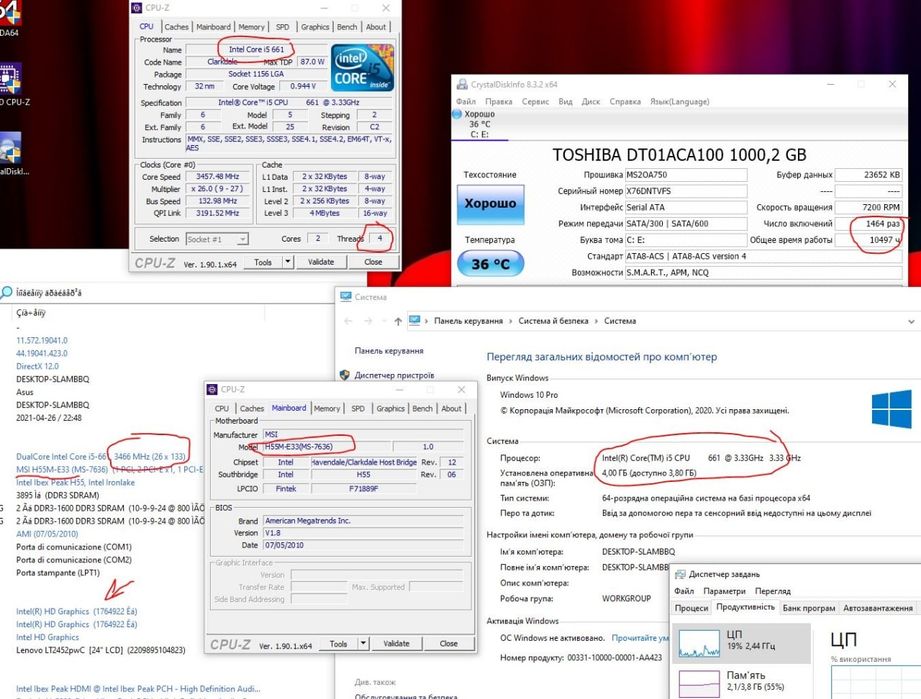Click the 36 °C temperature button

click(490, 264)
